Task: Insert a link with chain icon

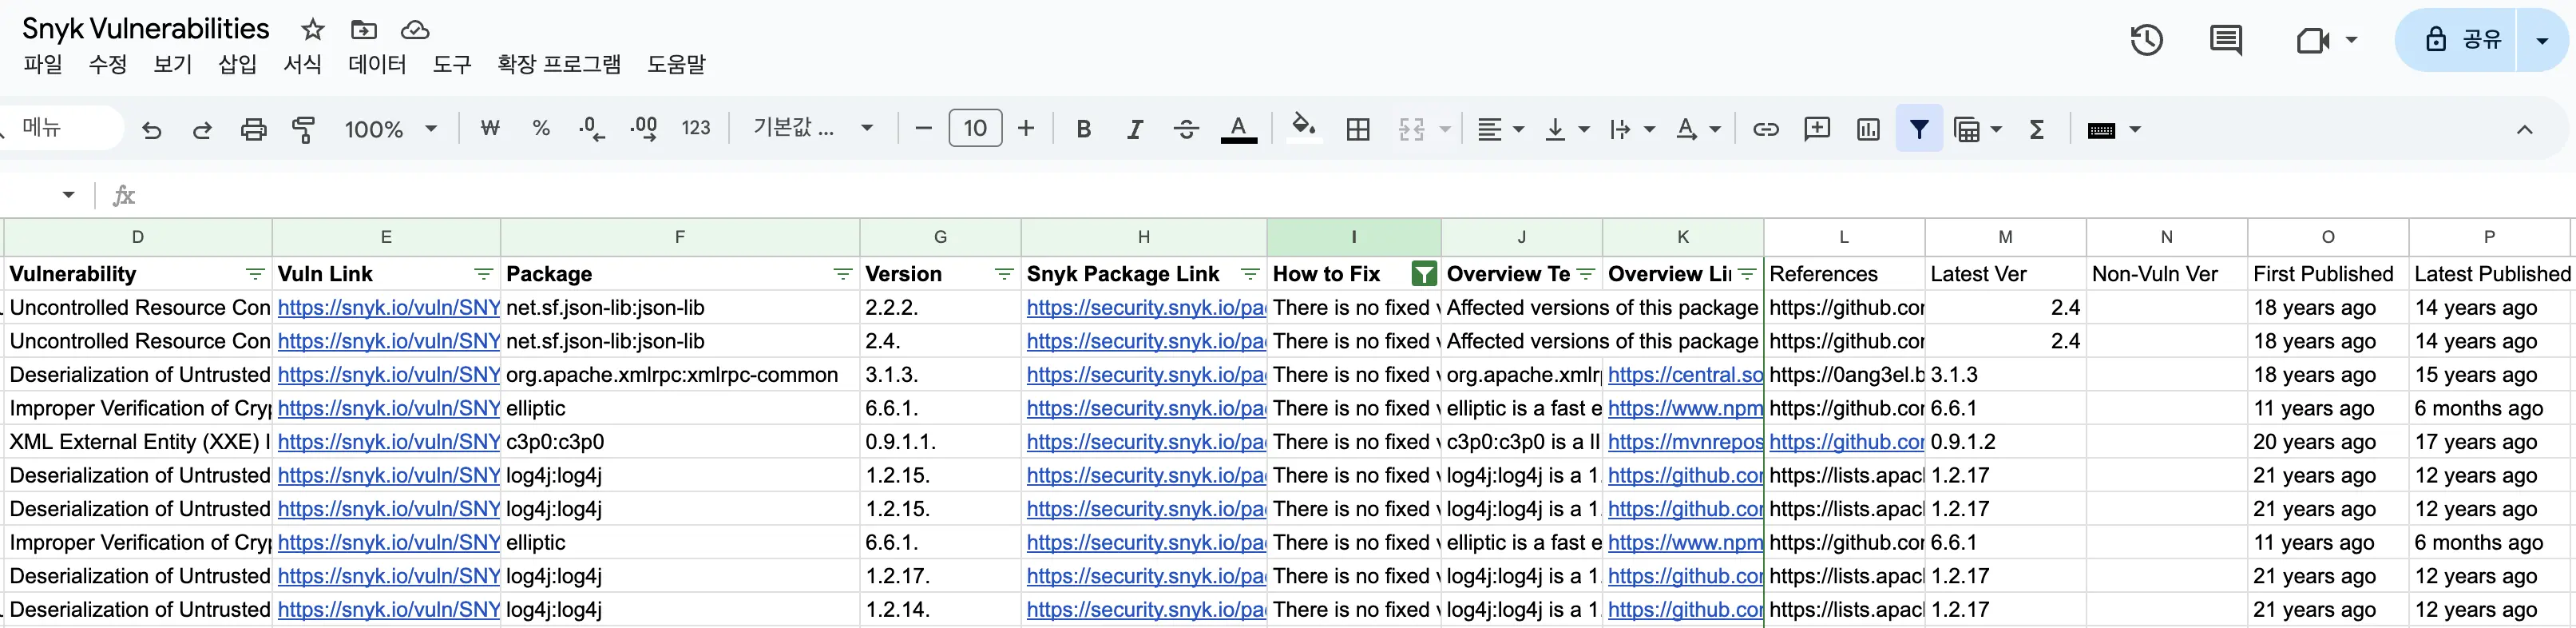Action: pyautogui.click(x=1766, y=129)
